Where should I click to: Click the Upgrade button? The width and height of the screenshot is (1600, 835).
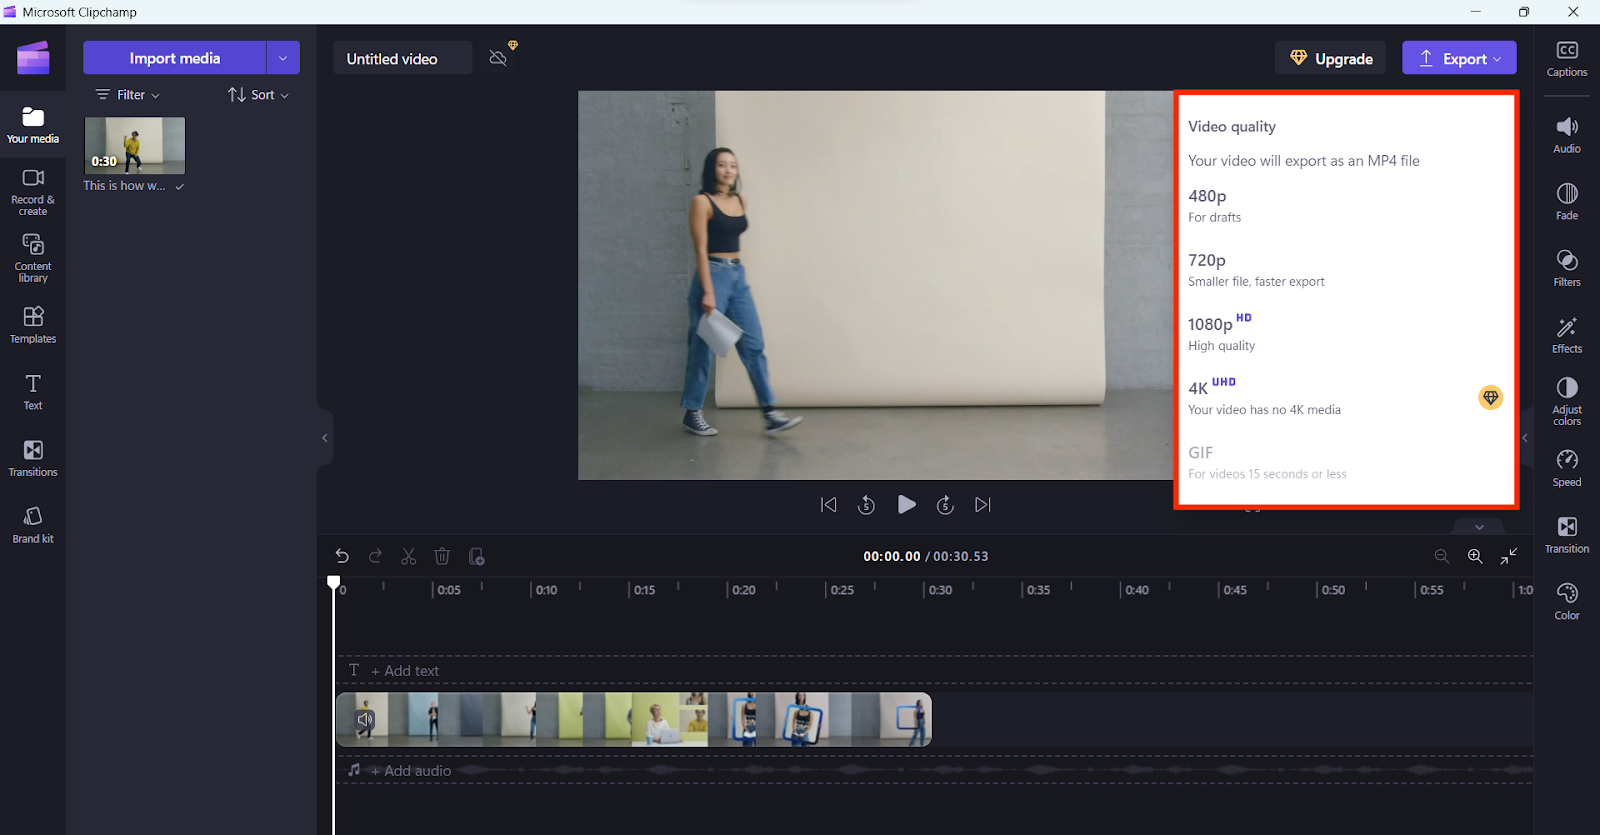pyautogui.click(x=1330, y=58)
